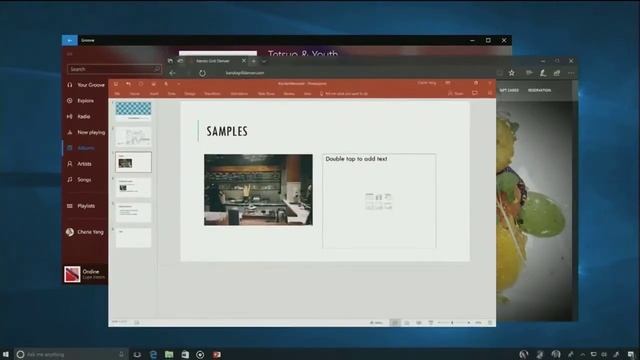Click the SAMPLES slide title

point(227,131)
